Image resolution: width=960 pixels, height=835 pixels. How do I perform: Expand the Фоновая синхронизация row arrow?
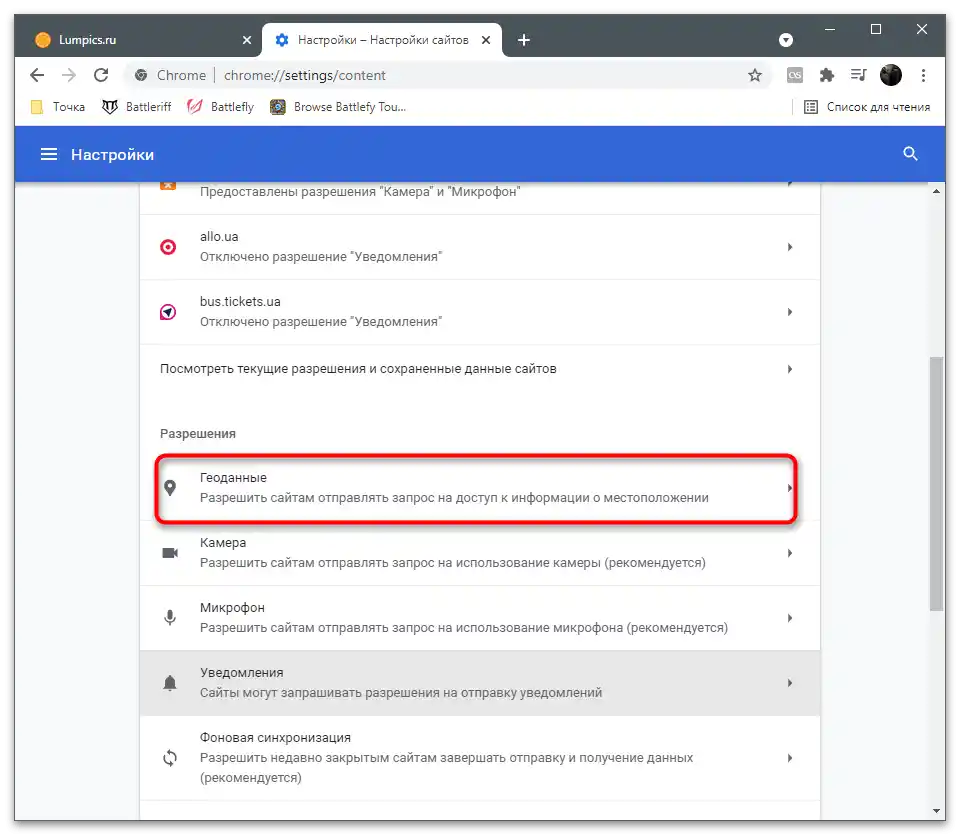(x=790, y=758)
